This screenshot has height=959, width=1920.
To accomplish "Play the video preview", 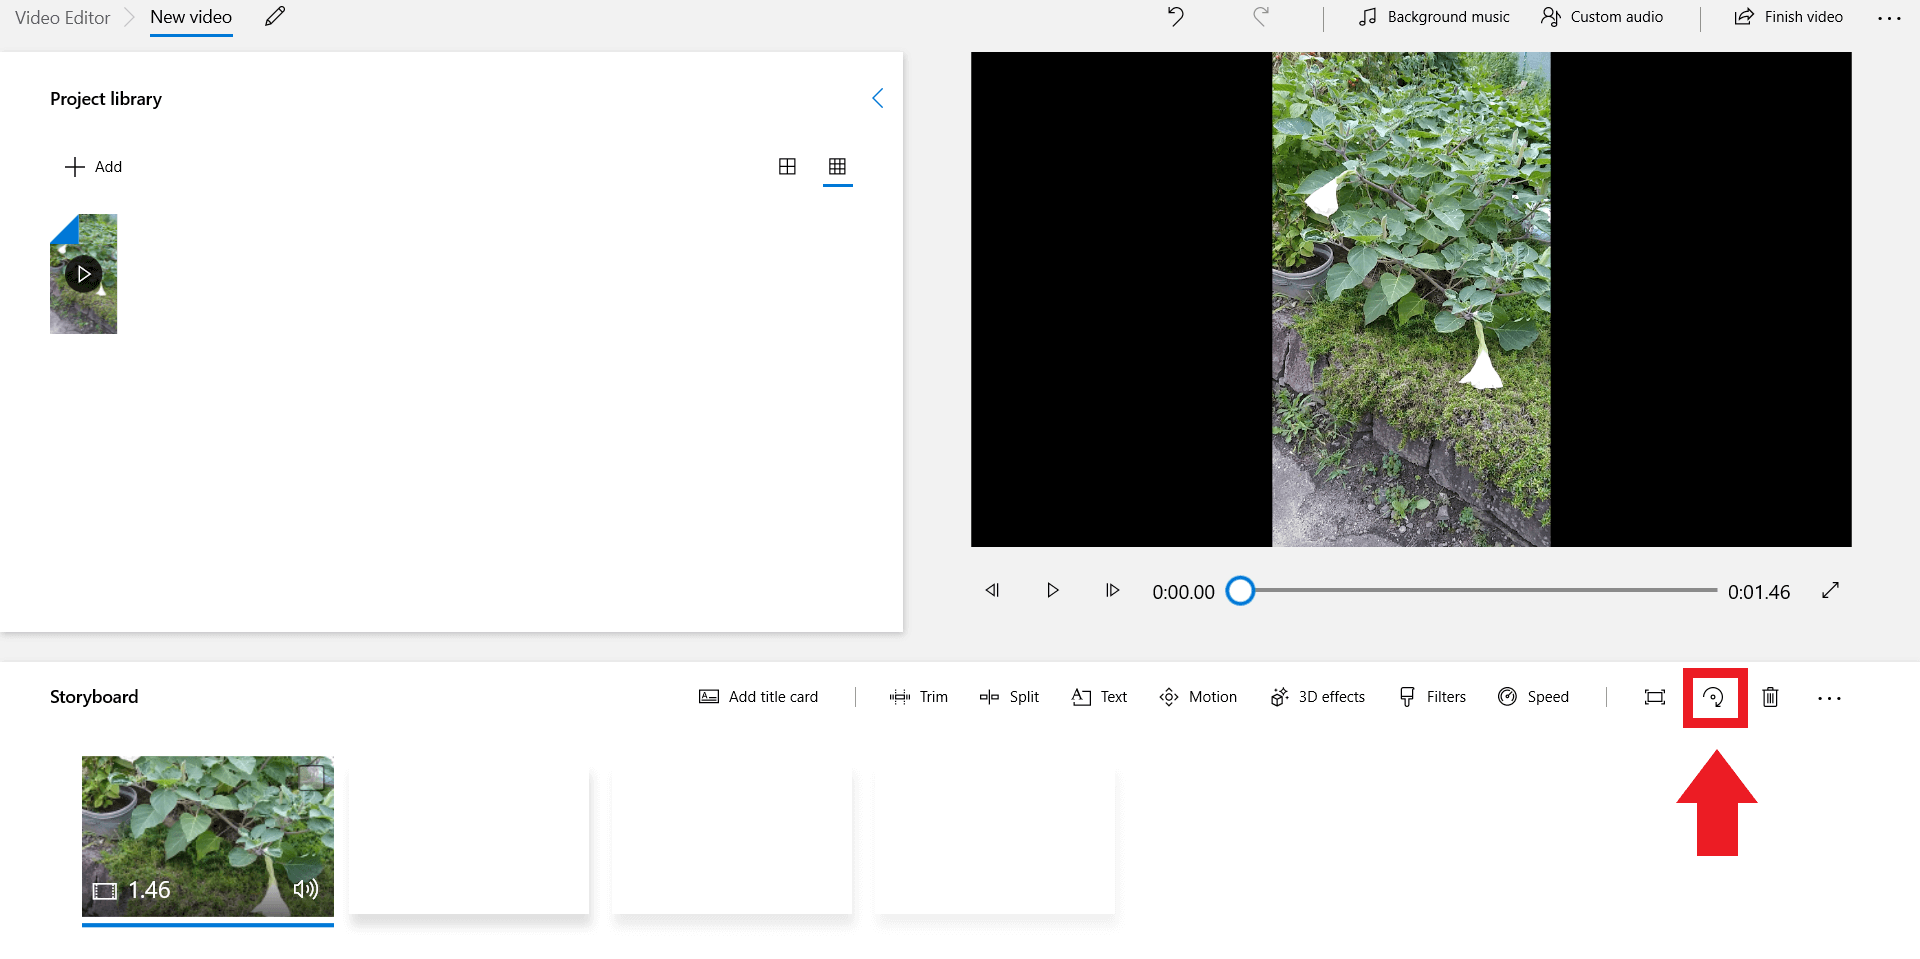I will pyautogui.click(x=1052, y=591).
